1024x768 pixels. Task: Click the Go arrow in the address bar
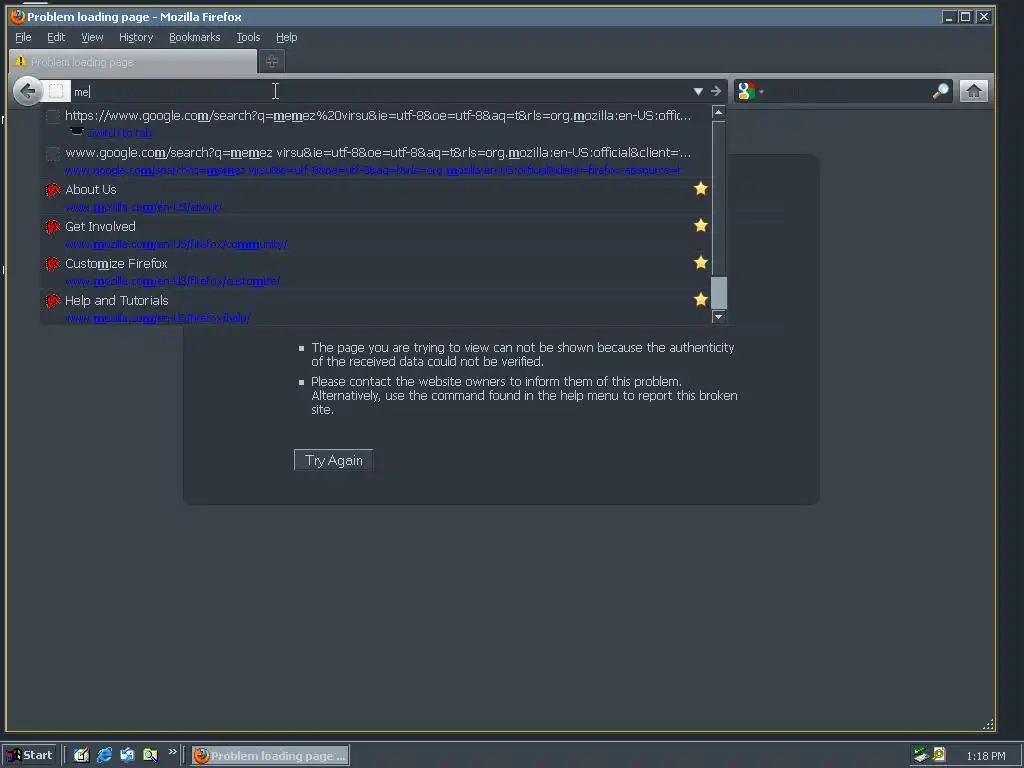(716, 91)
